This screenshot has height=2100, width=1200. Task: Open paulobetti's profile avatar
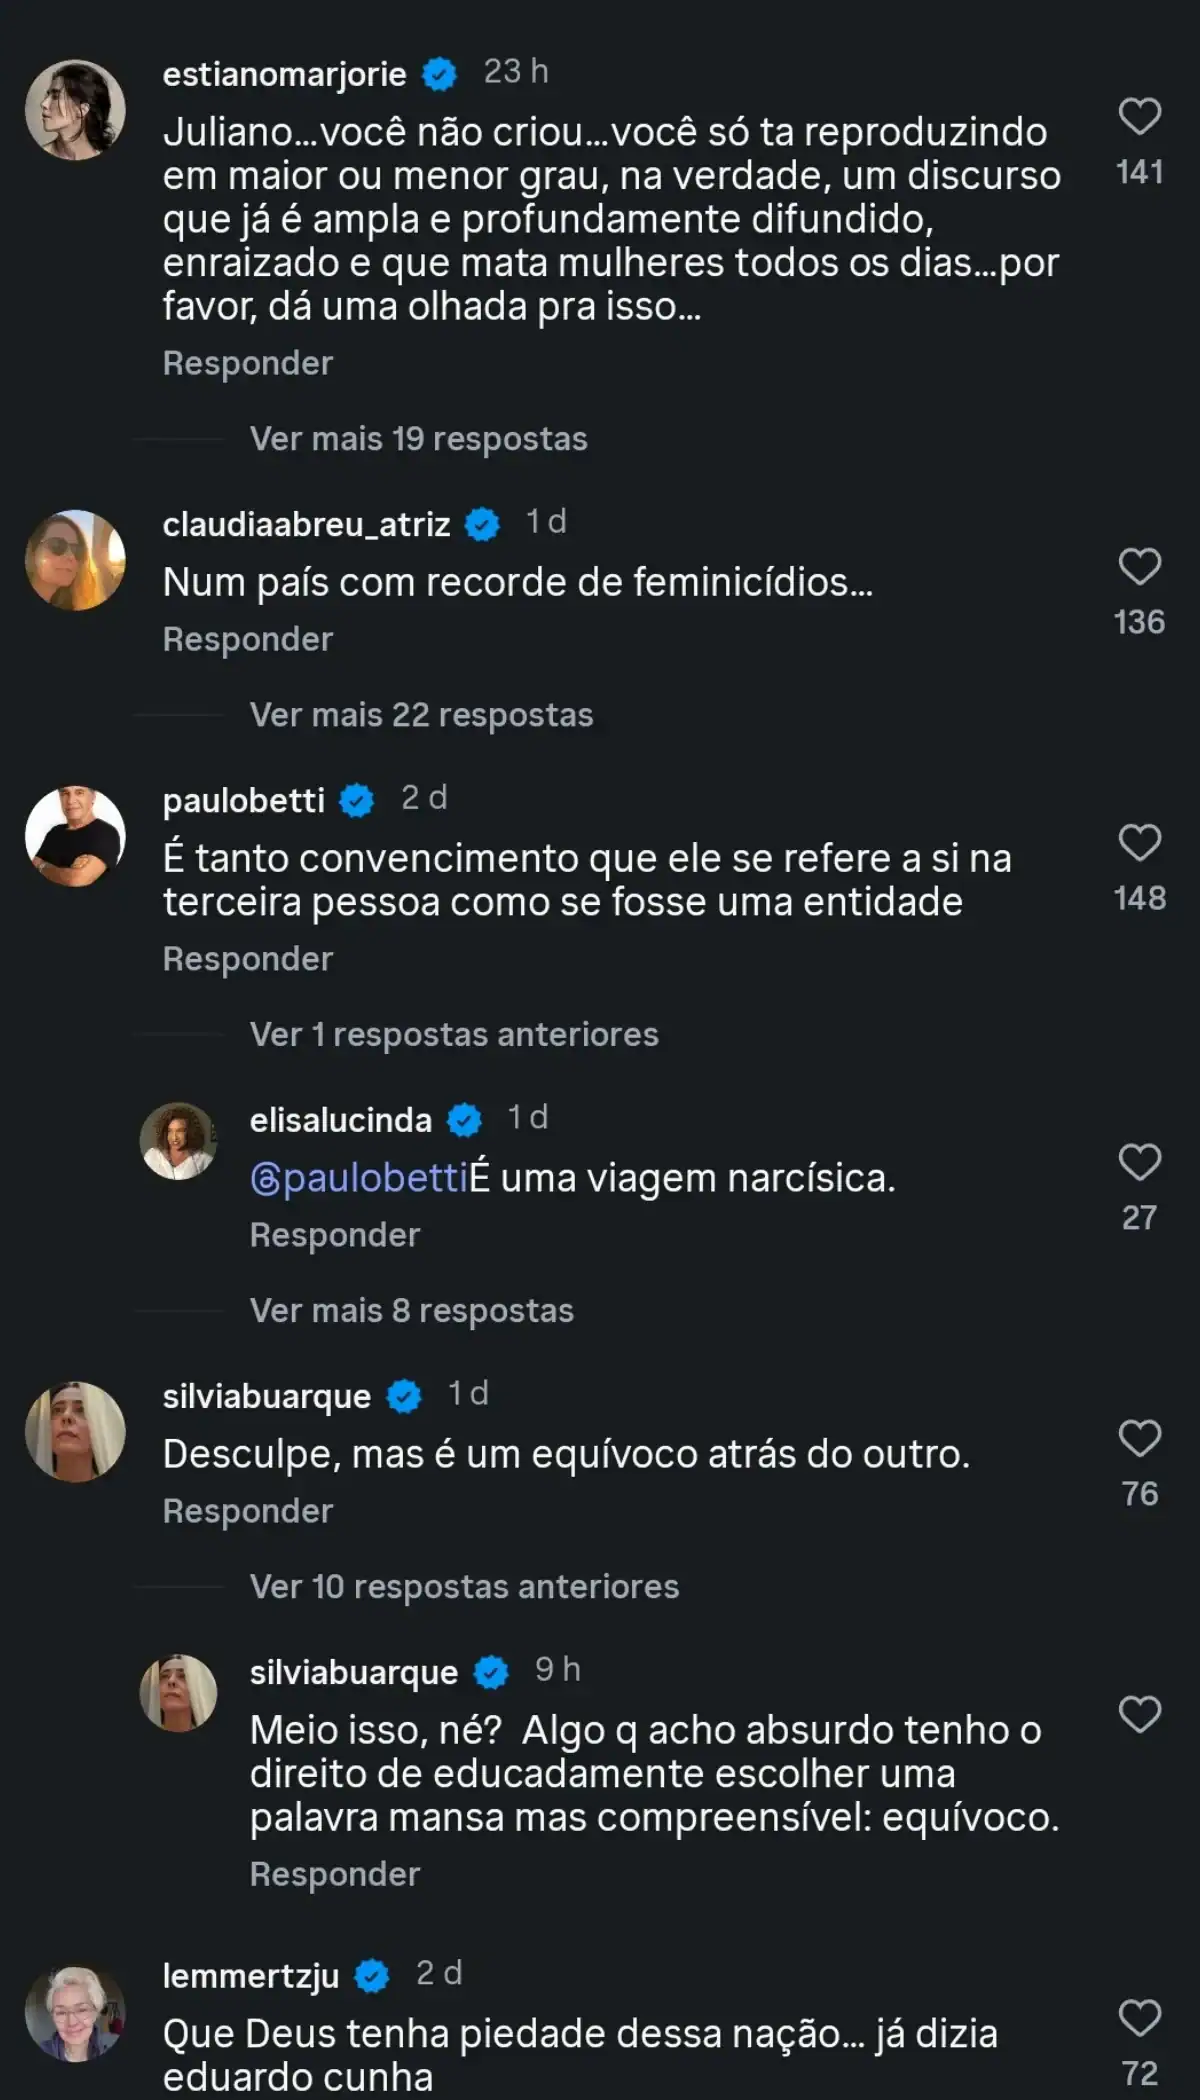click(75, 836)
